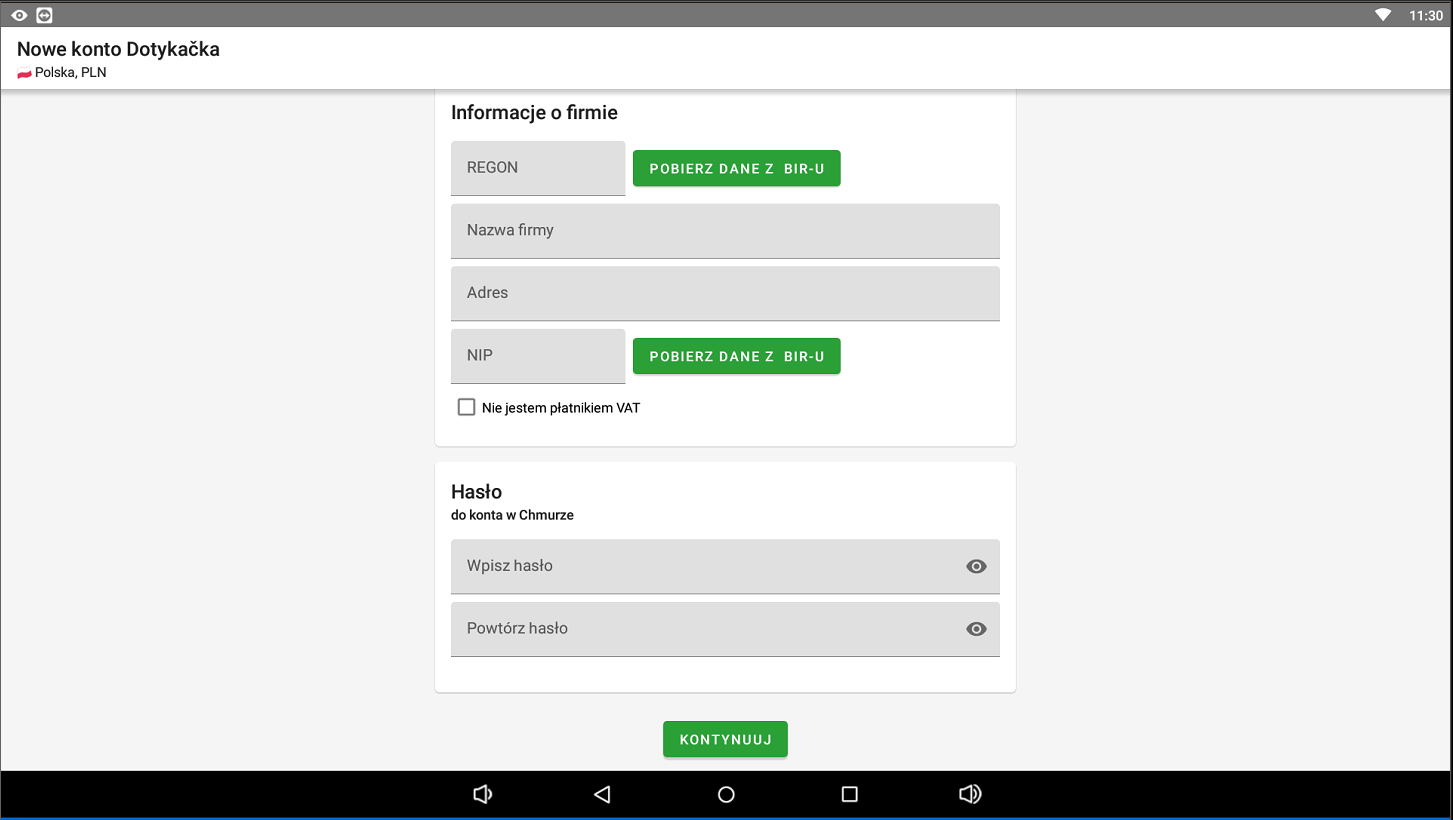Tap the TeamViewer icon in status bar
The height and width of the screenshot is (820, 1453).
tap(44, 15)
